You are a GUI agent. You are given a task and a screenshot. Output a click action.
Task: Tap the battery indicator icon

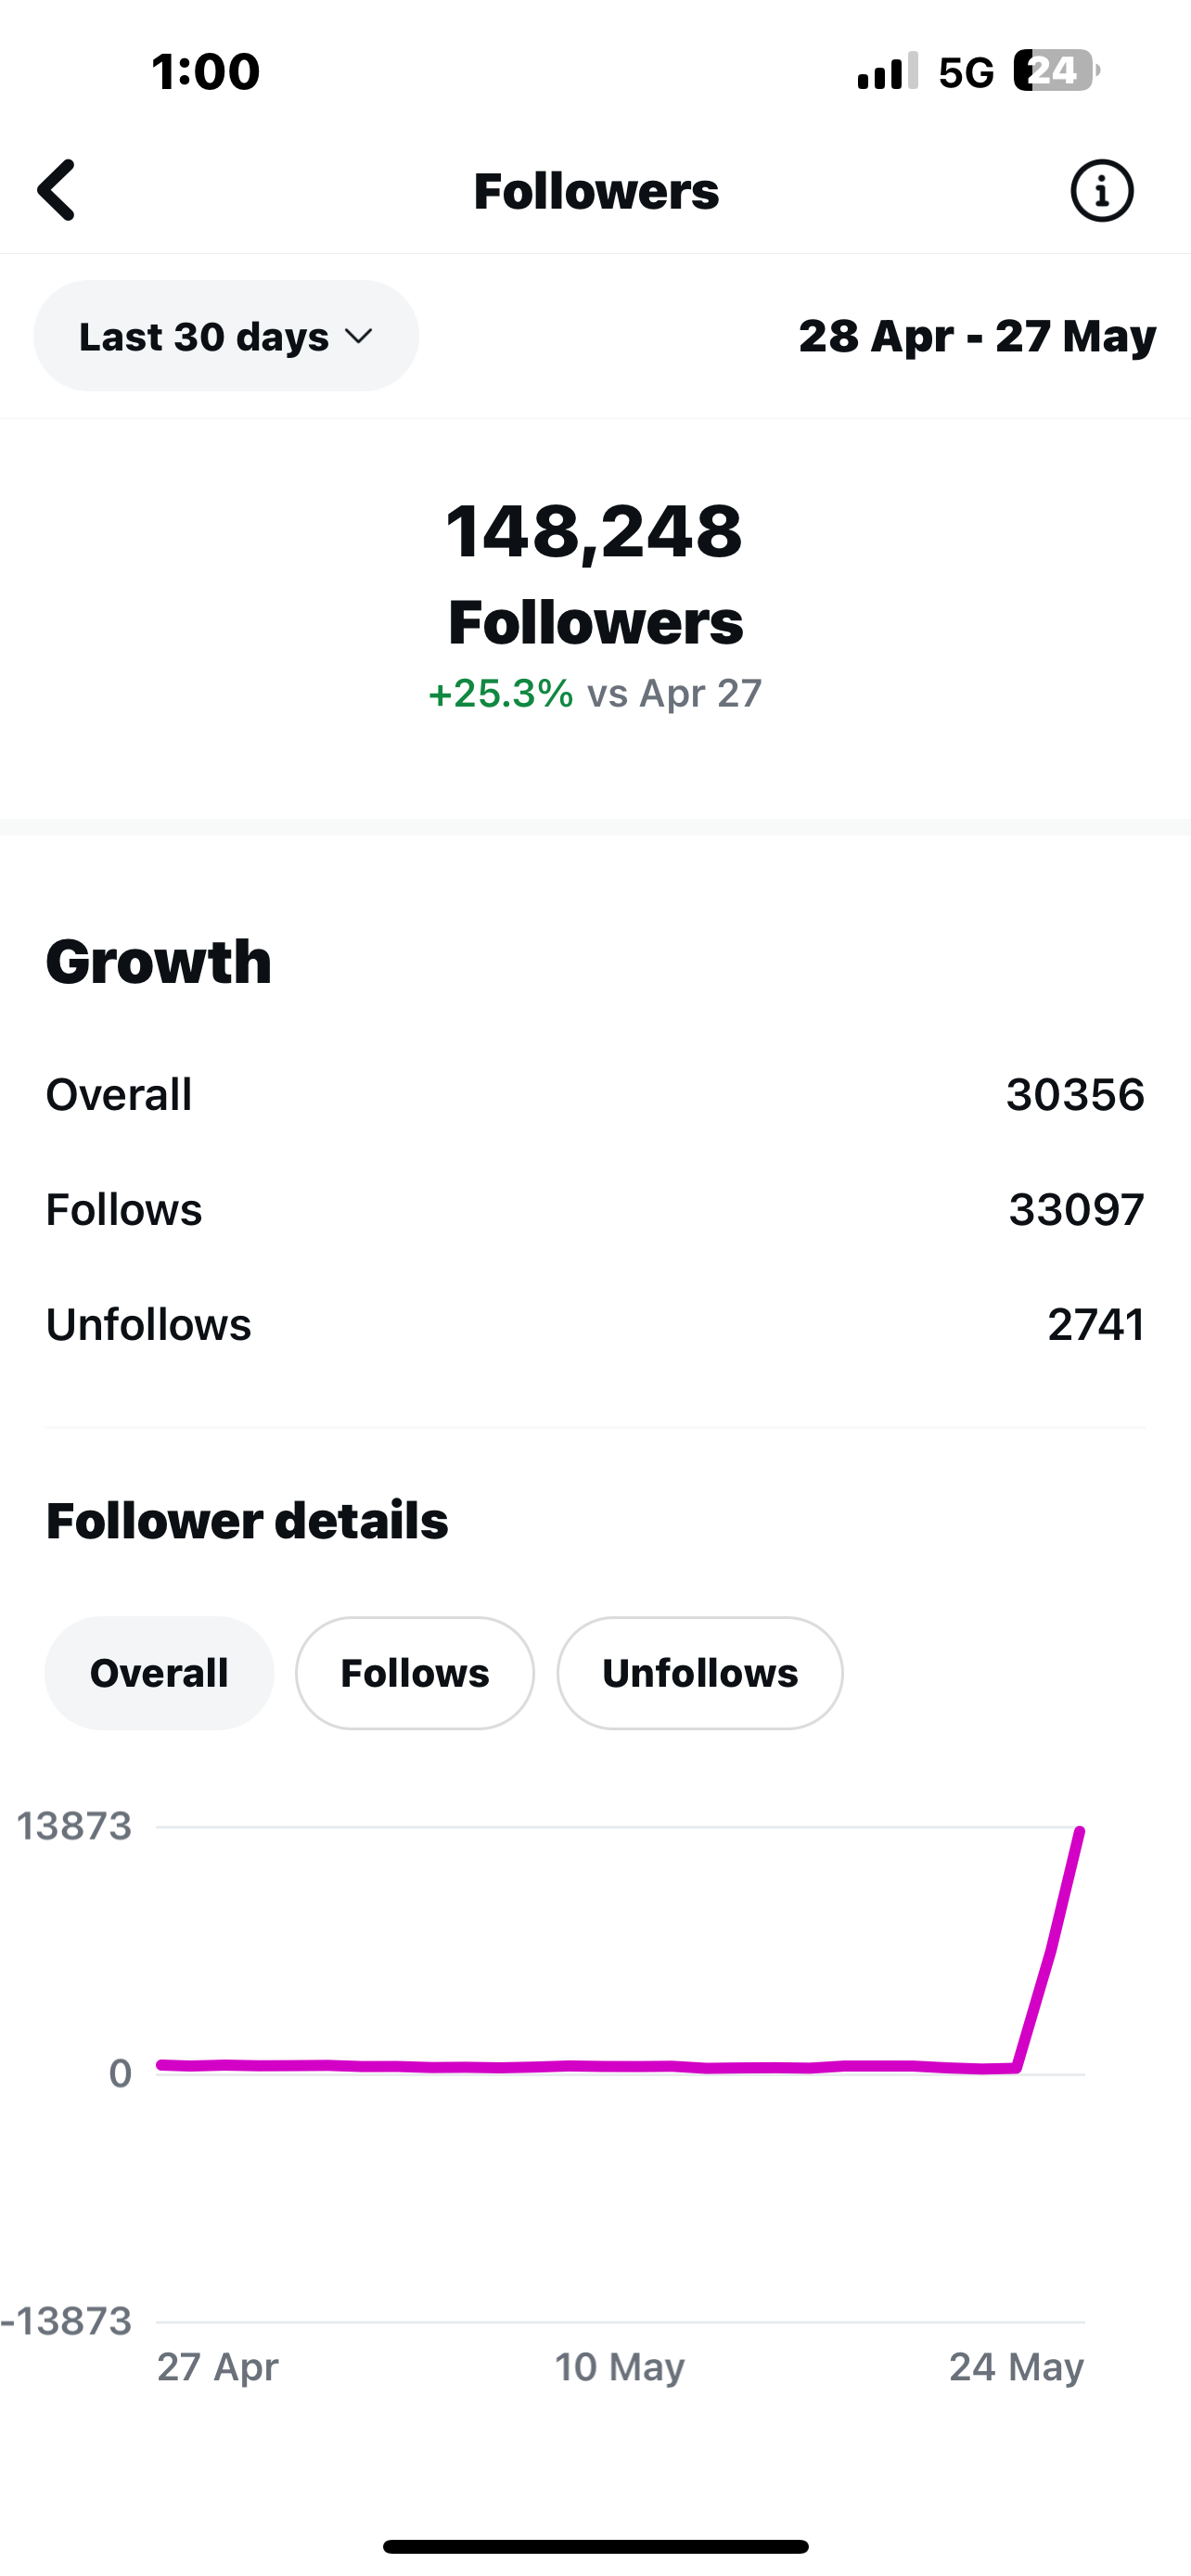pos(1056,71)
